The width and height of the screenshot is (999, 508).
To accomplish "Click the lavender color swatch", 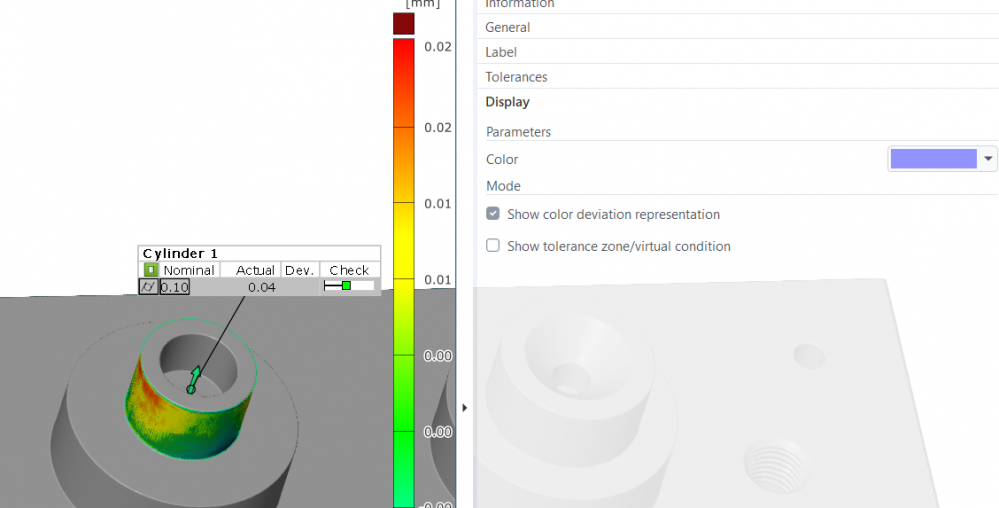I will tap(933, 159).
